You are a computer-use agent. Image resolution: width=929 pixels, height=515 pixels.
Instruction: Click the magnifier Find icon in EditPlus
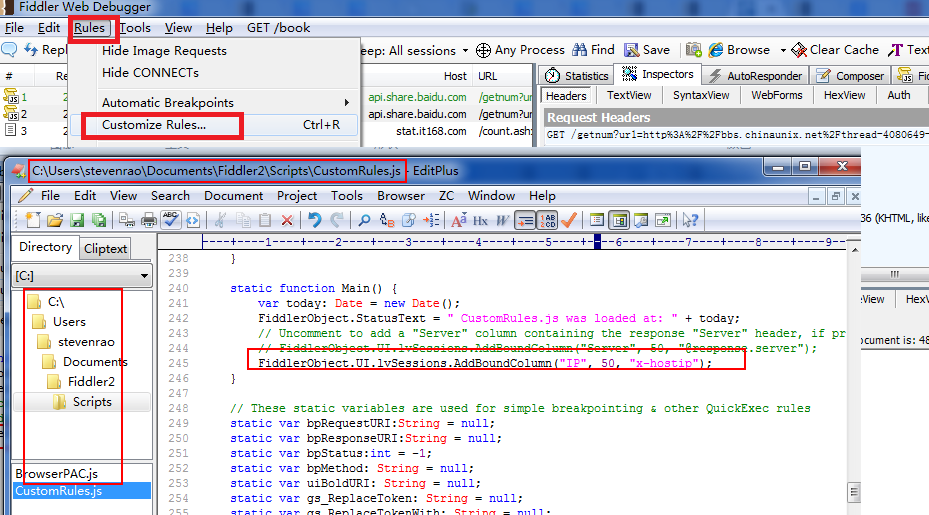364,220
